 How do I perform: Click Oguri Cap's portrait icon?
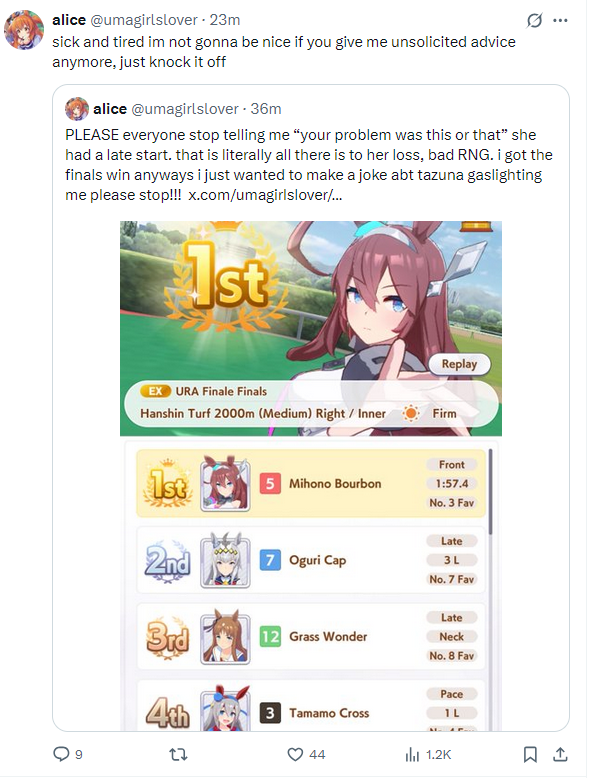point(225,561)
